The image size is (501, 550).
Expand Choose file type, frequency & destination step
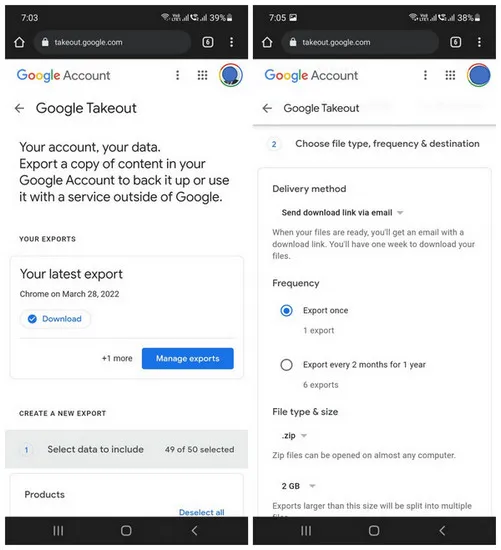[374, 144]
